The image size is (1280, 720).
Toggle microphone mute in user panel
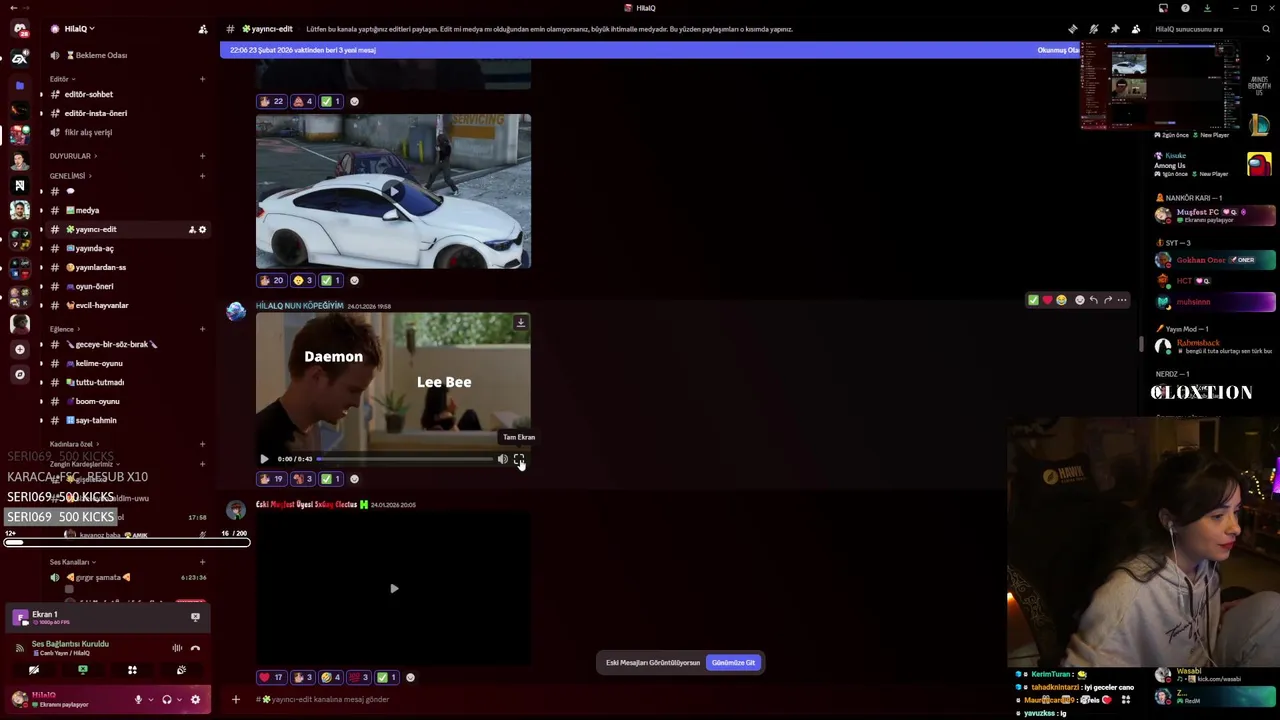click(138, 699)
